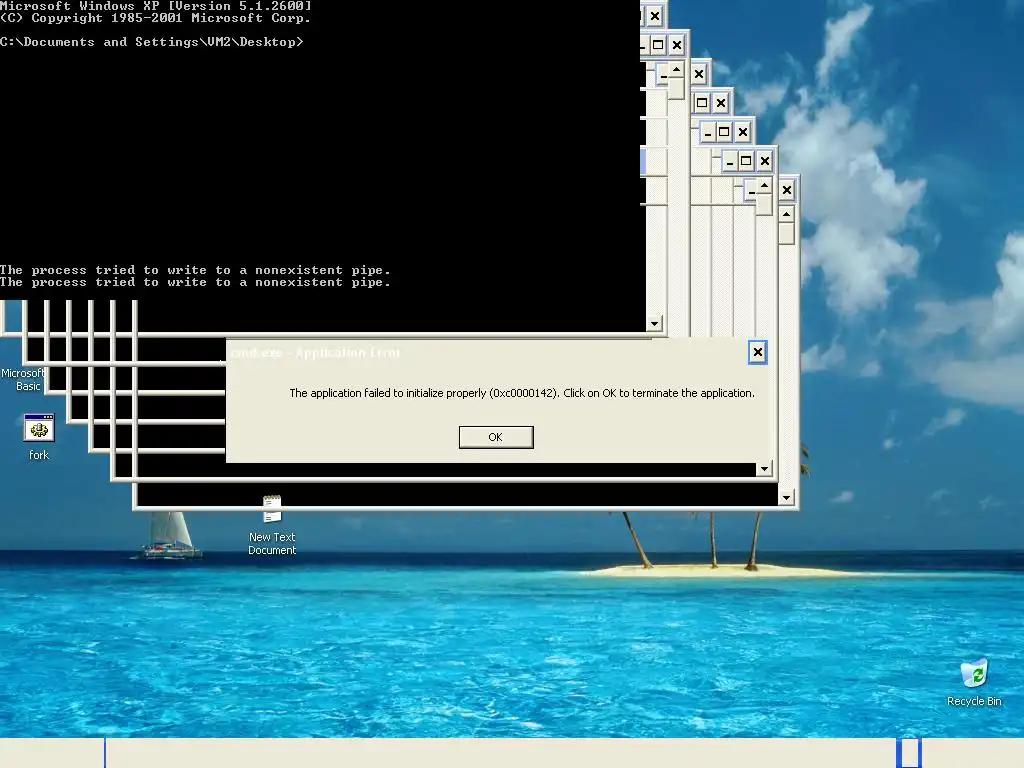The image size is (1024, 768).
Task: Select the Recycle Bin icon
Action: [x=974, y=683]
